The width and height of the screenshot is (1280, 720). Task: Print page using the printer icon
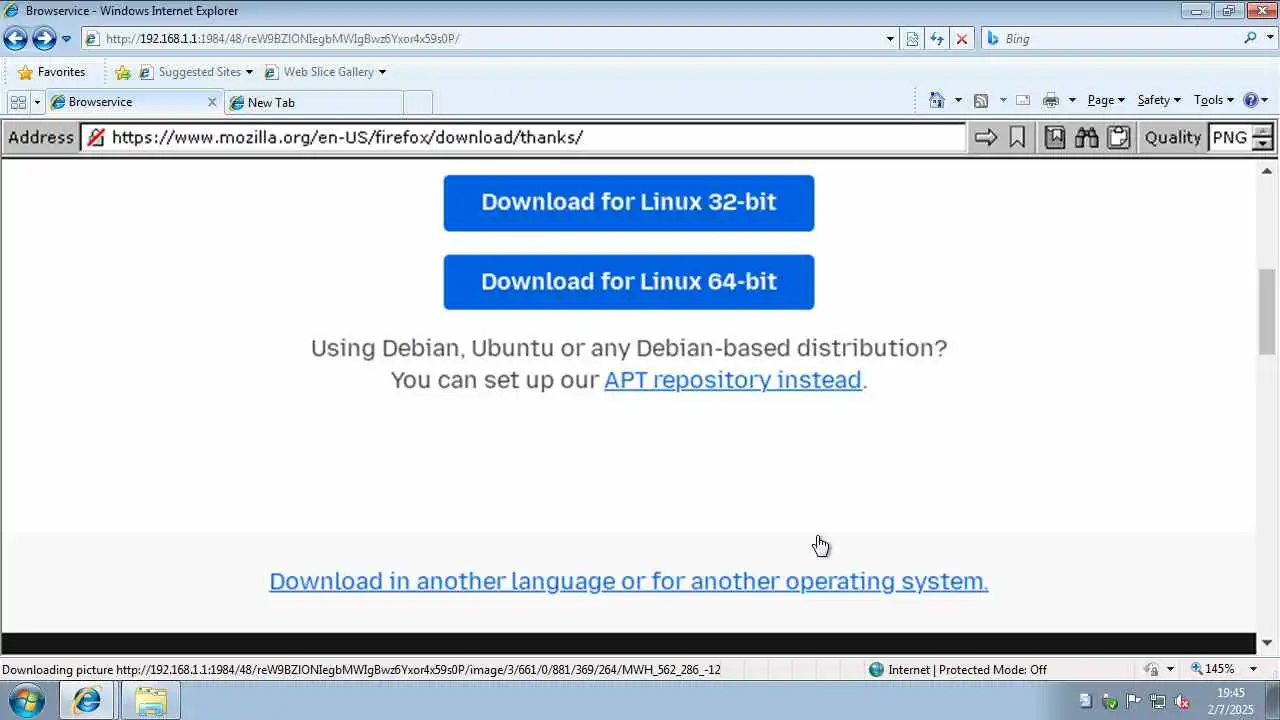click(x=1050, y=100)
